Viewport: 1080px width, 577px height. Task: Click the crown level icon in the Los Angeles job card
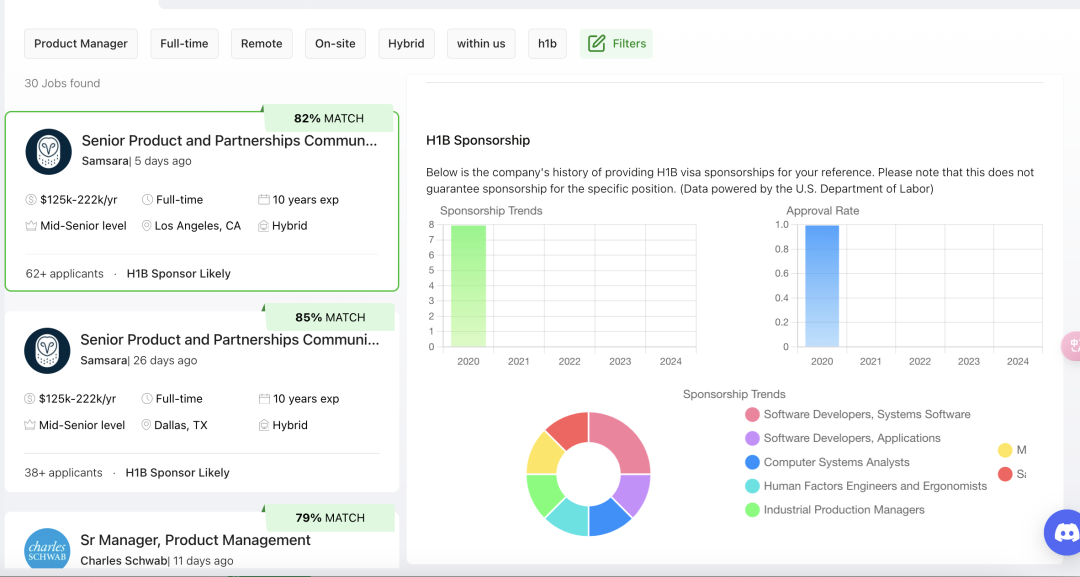[x=31, y=226]
